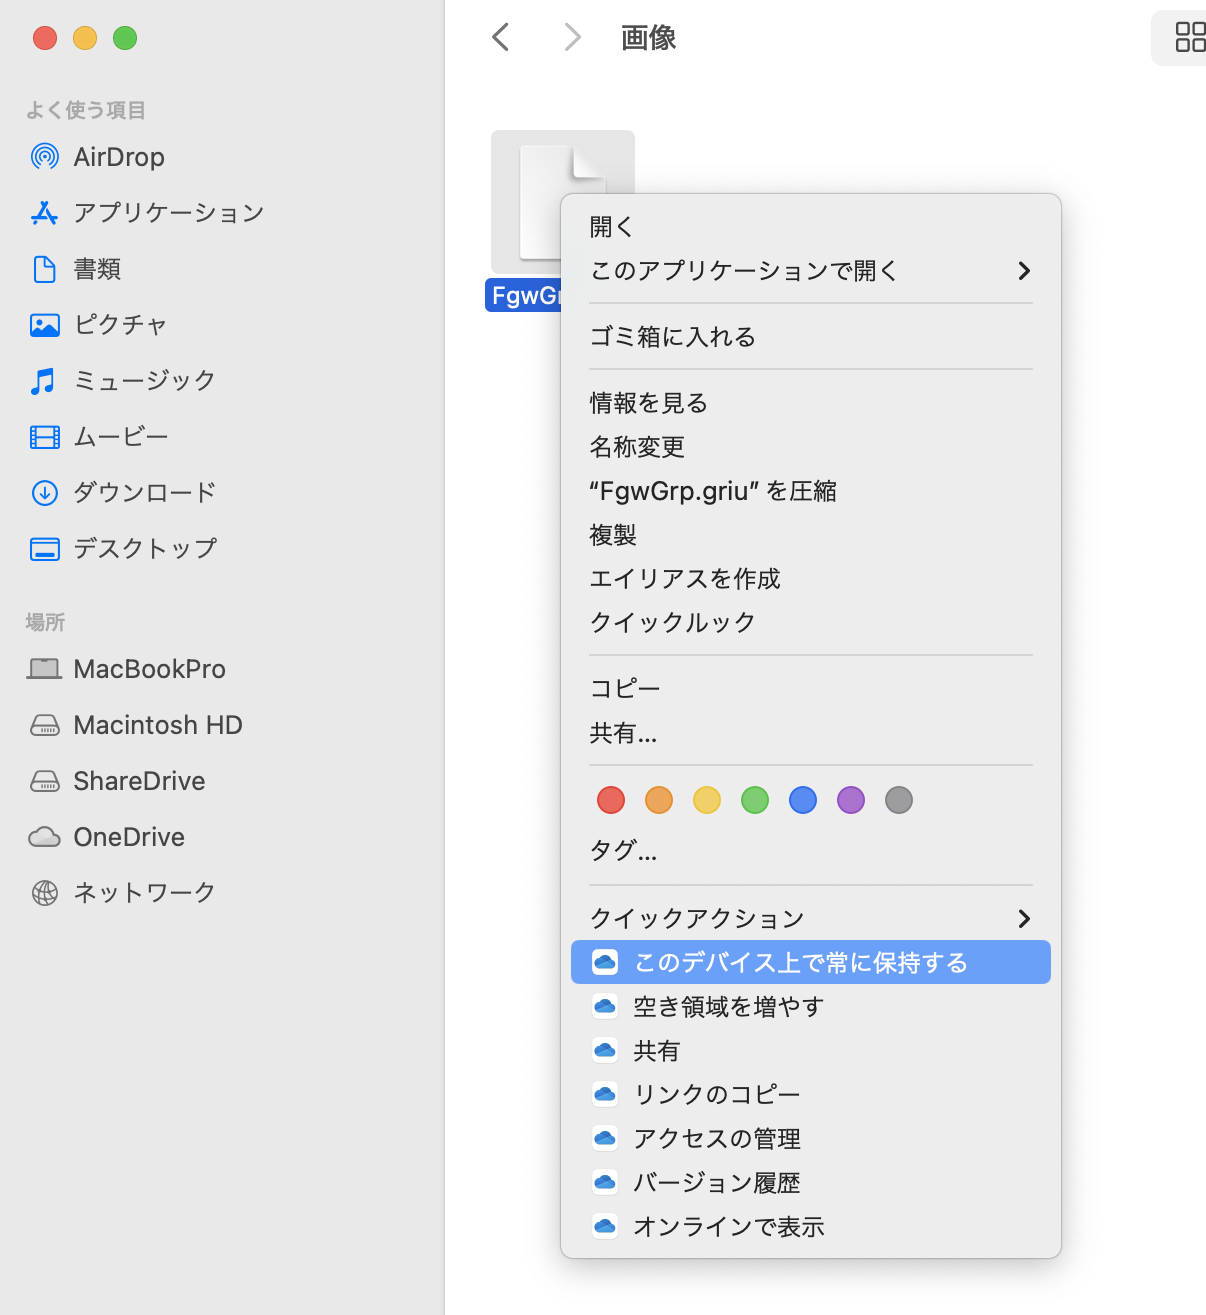Click the アプリケーション sidebar icon
Viewport: 1206px width, 1315px height.
click(45, 213)
